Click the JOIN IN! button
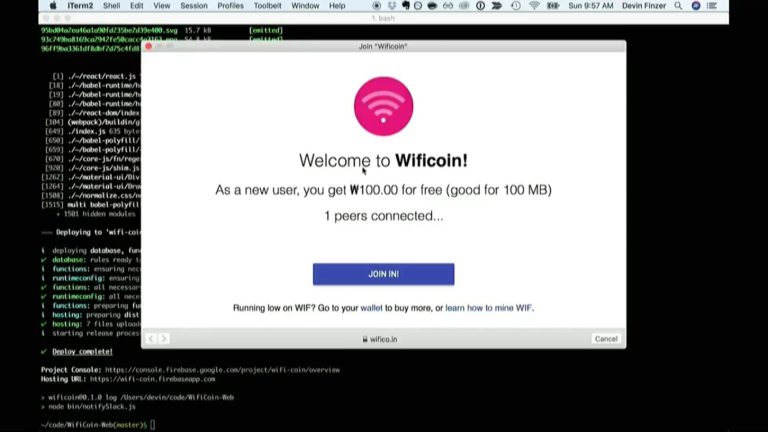This screenshot has width=768, height=432. click(x=384, y=274)
